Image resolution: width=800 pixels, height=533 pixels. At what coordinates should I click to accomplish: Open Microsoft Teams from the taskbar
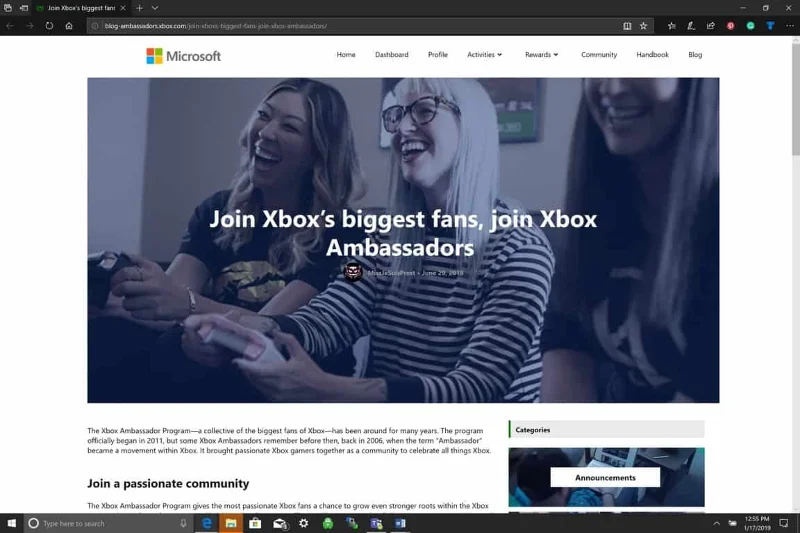(377, 523)
